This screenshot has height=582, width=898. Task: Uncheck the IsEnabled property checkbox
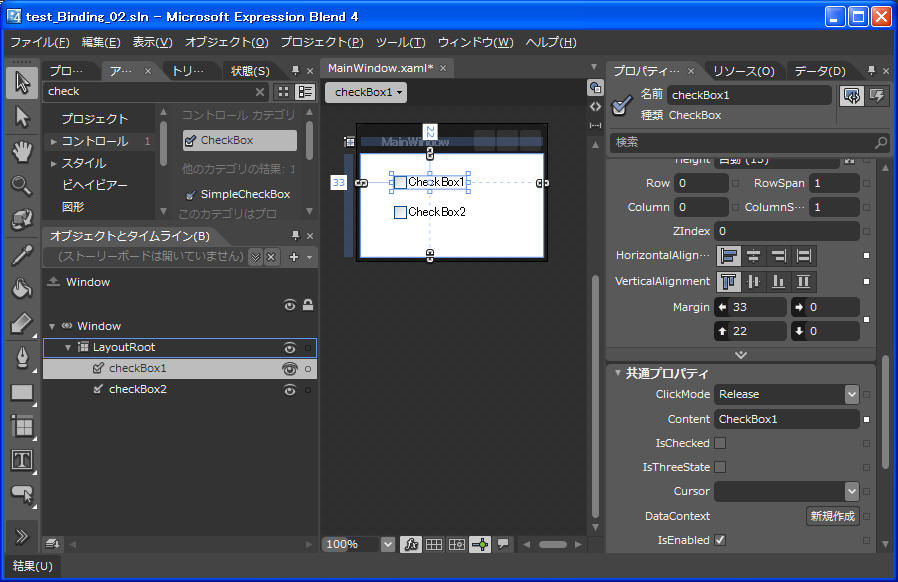pyautogui.click(x=720, y=540)
